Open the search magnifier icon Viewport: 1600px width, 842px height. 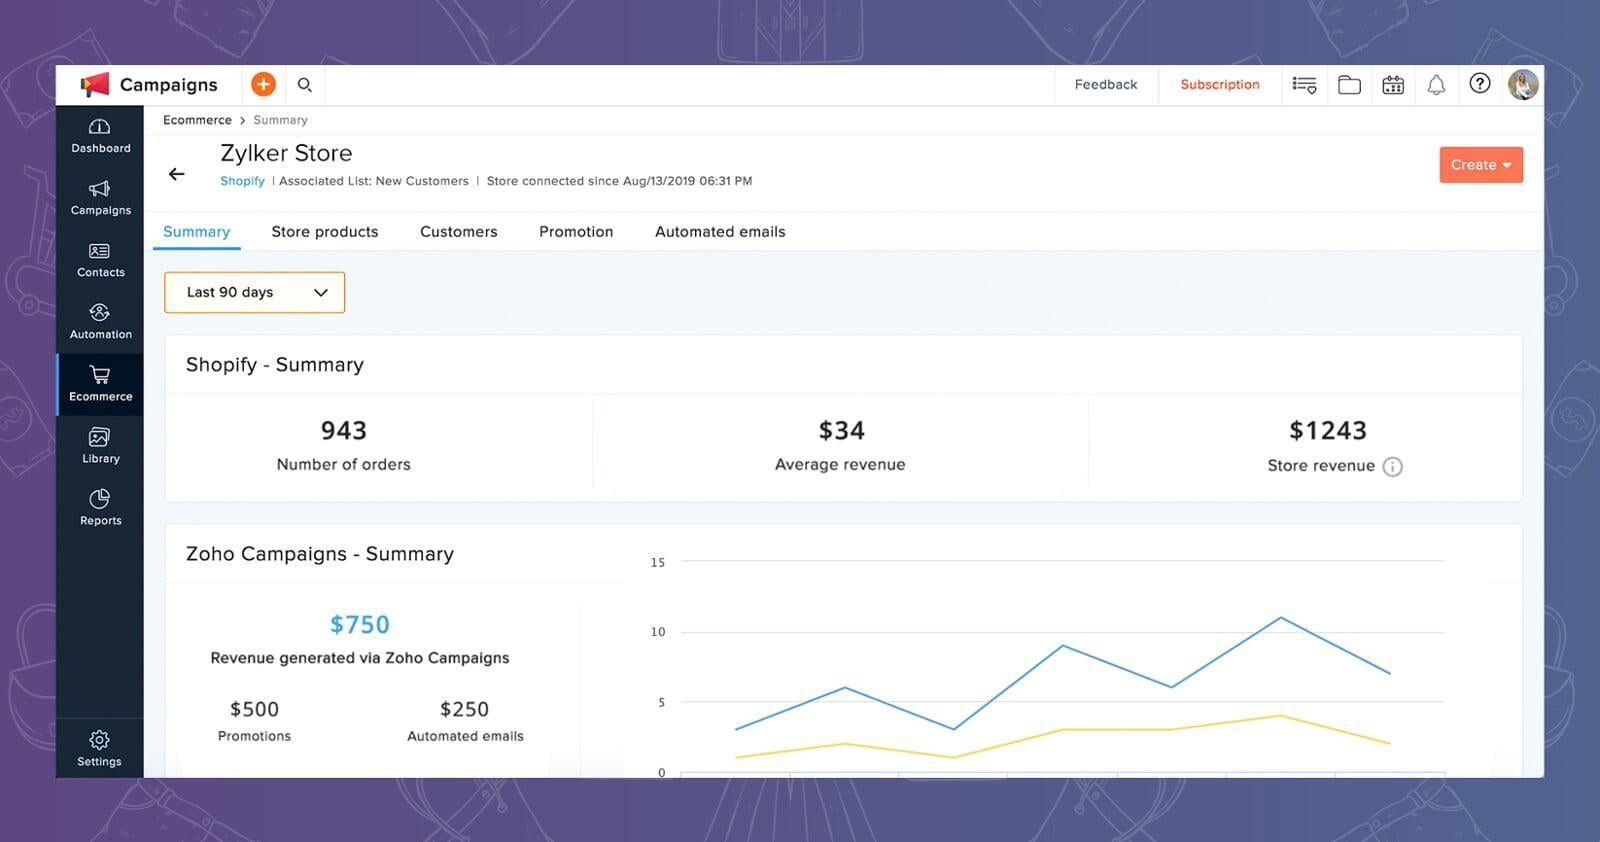pos(305,85)
